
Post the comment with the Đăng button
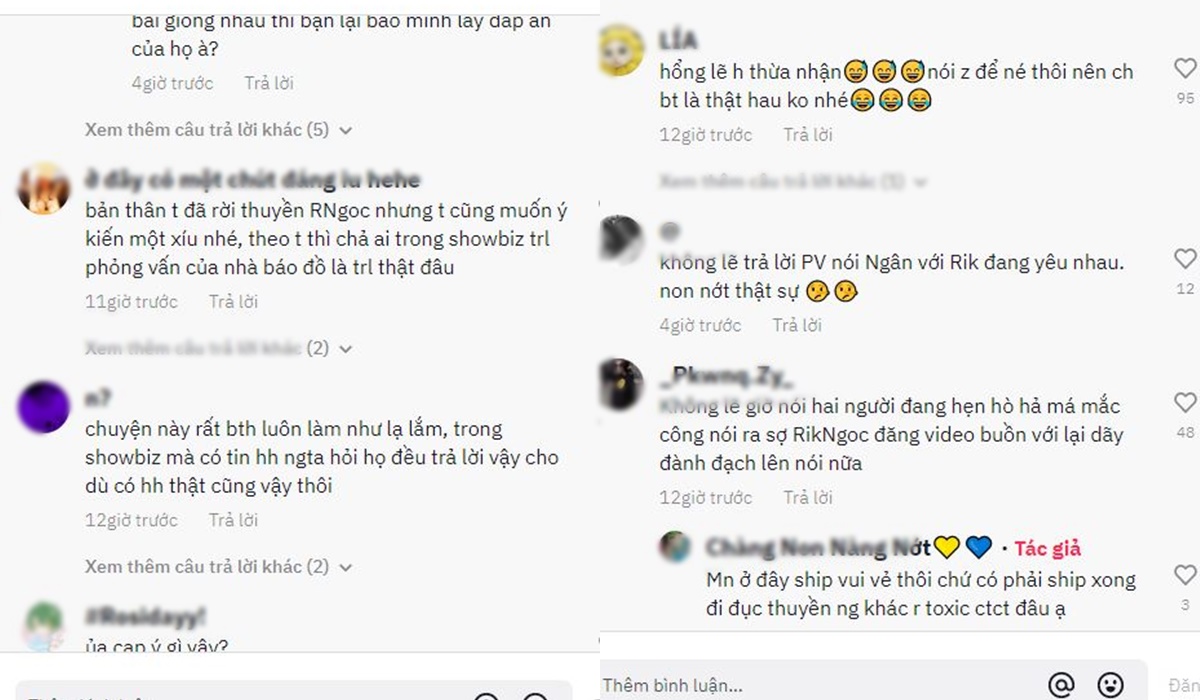[1184, 686]
